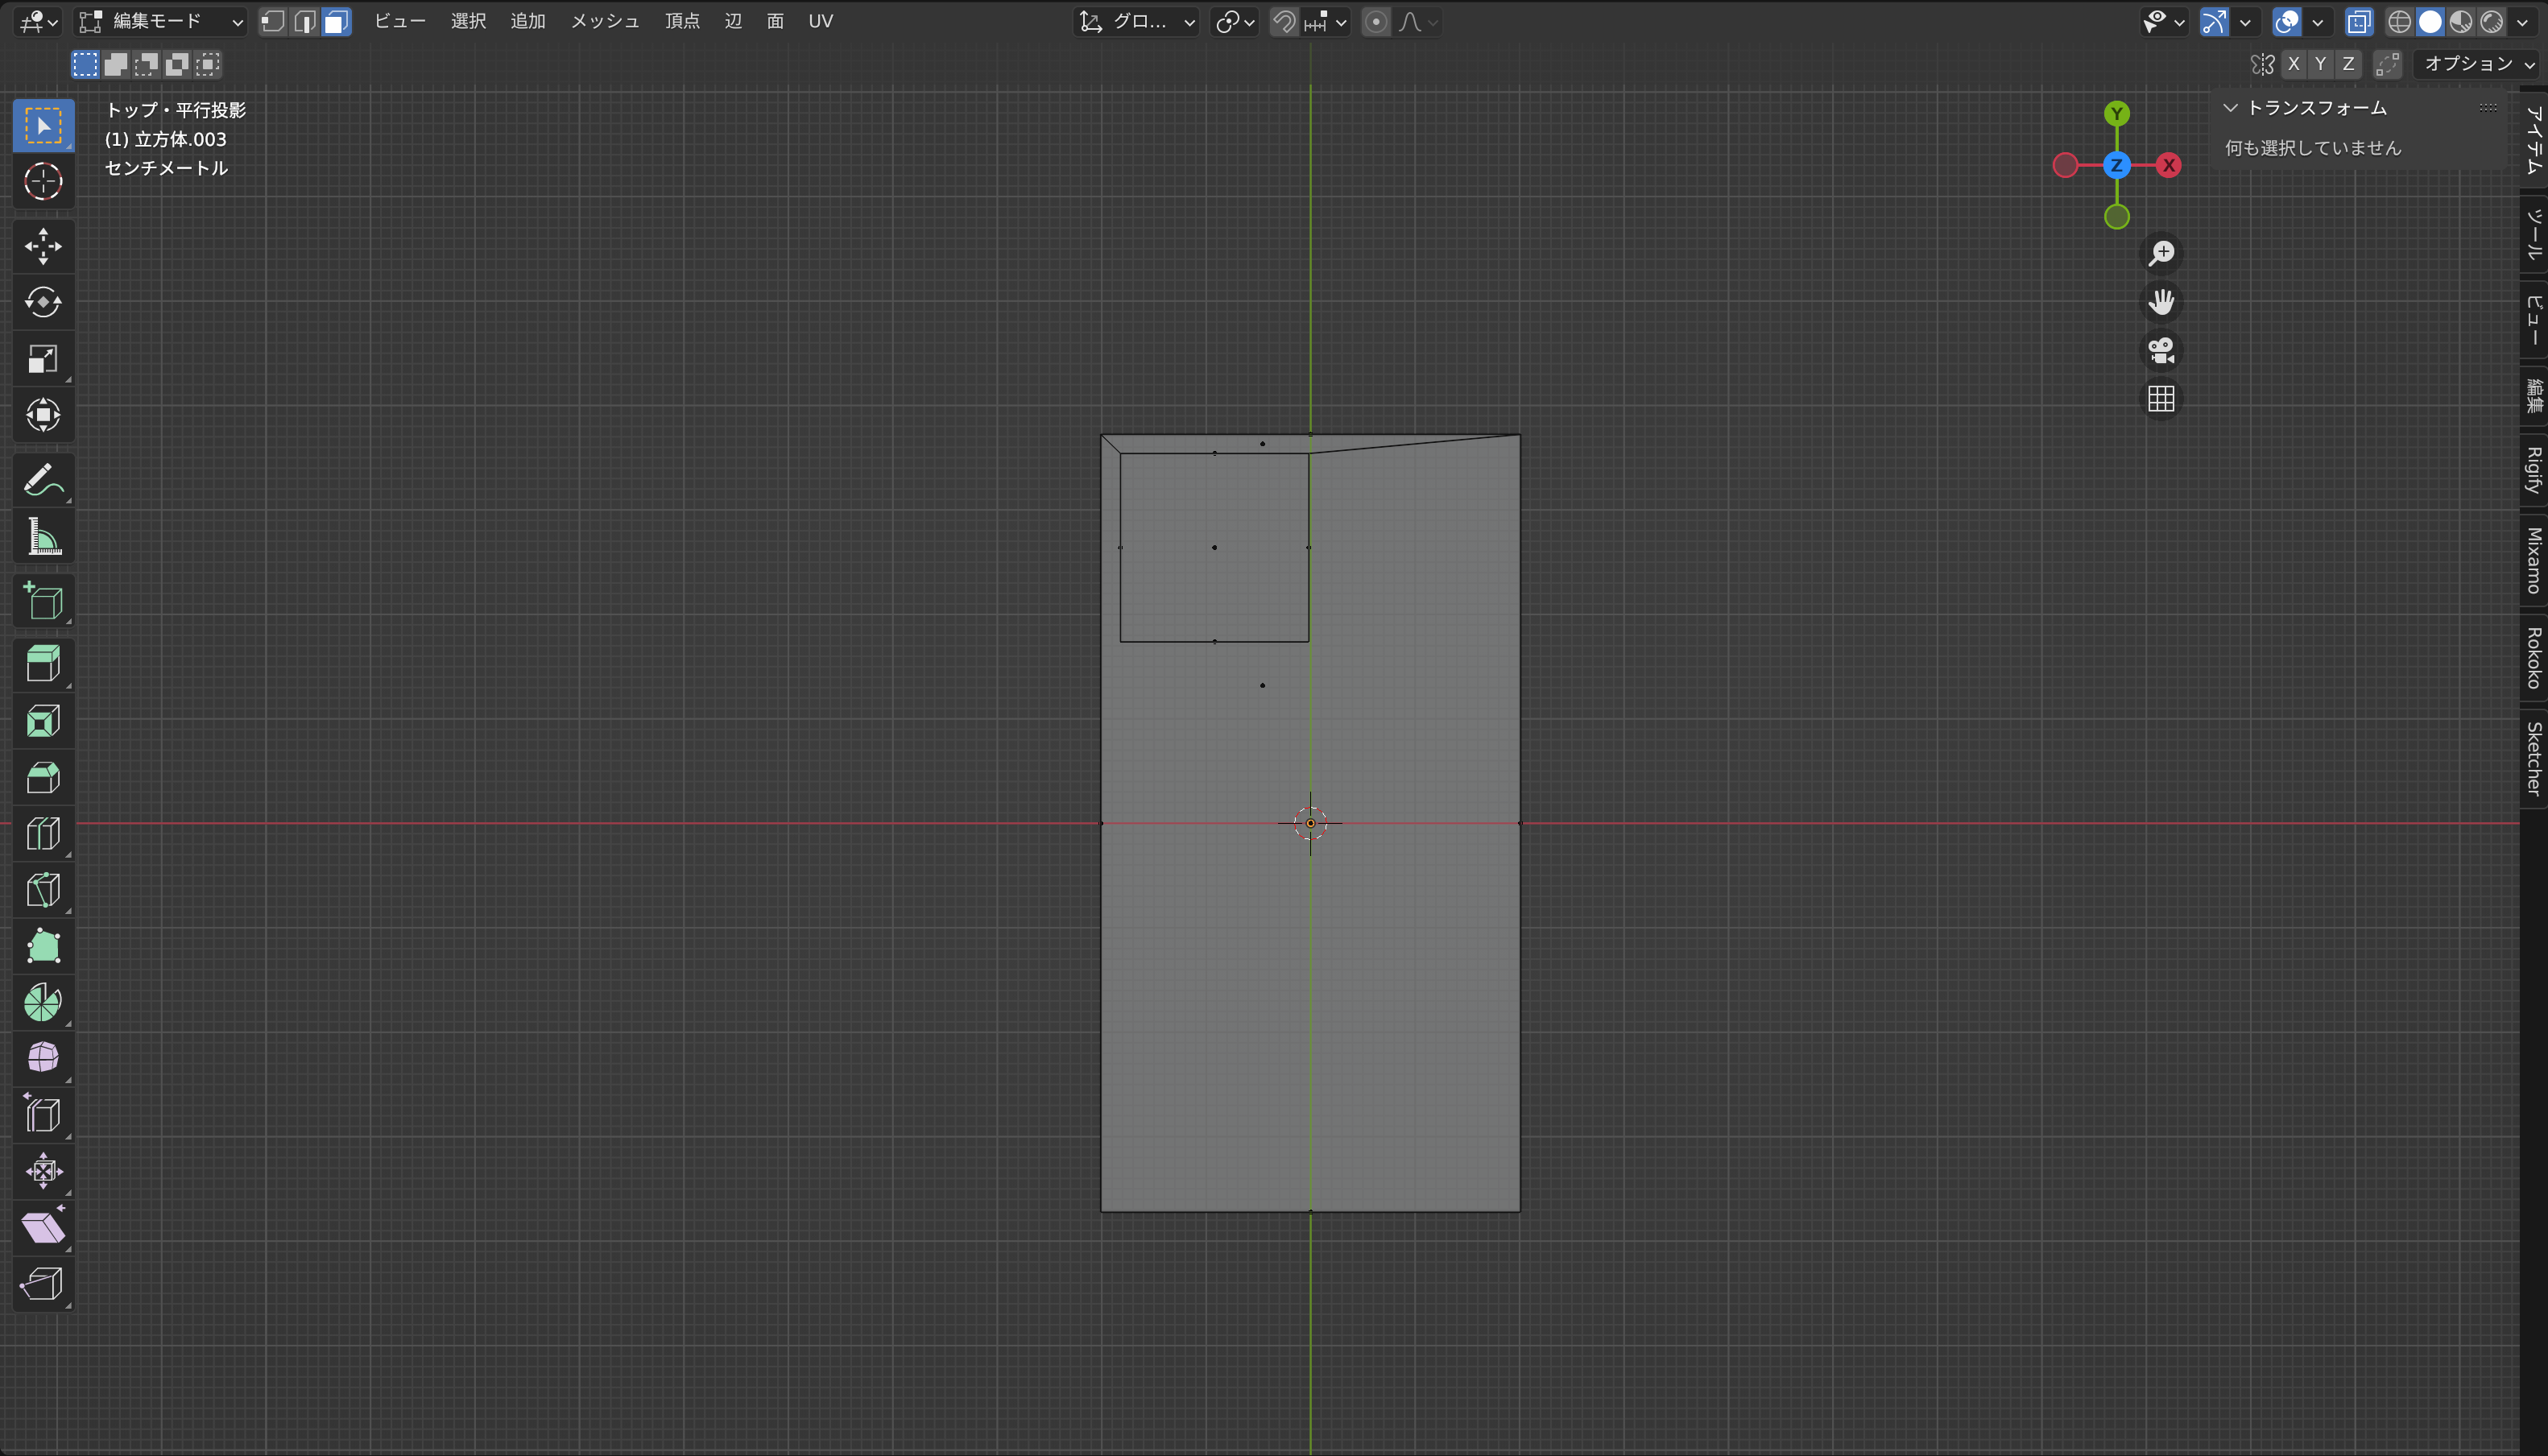Select the Transform tool
This screenshot has width=2548, height=1456.
[x=43, y=414]
